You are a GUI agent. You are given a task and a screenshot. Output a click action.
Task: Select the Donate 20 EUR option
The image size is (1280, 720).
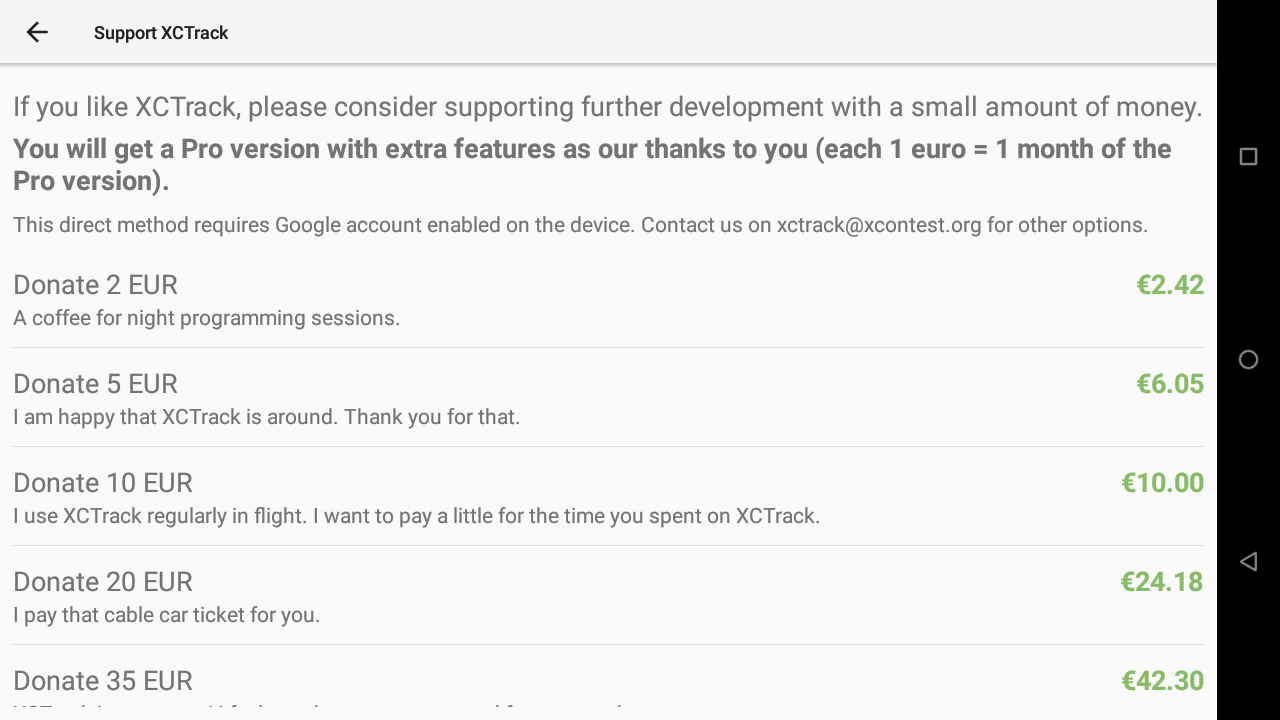608,596
